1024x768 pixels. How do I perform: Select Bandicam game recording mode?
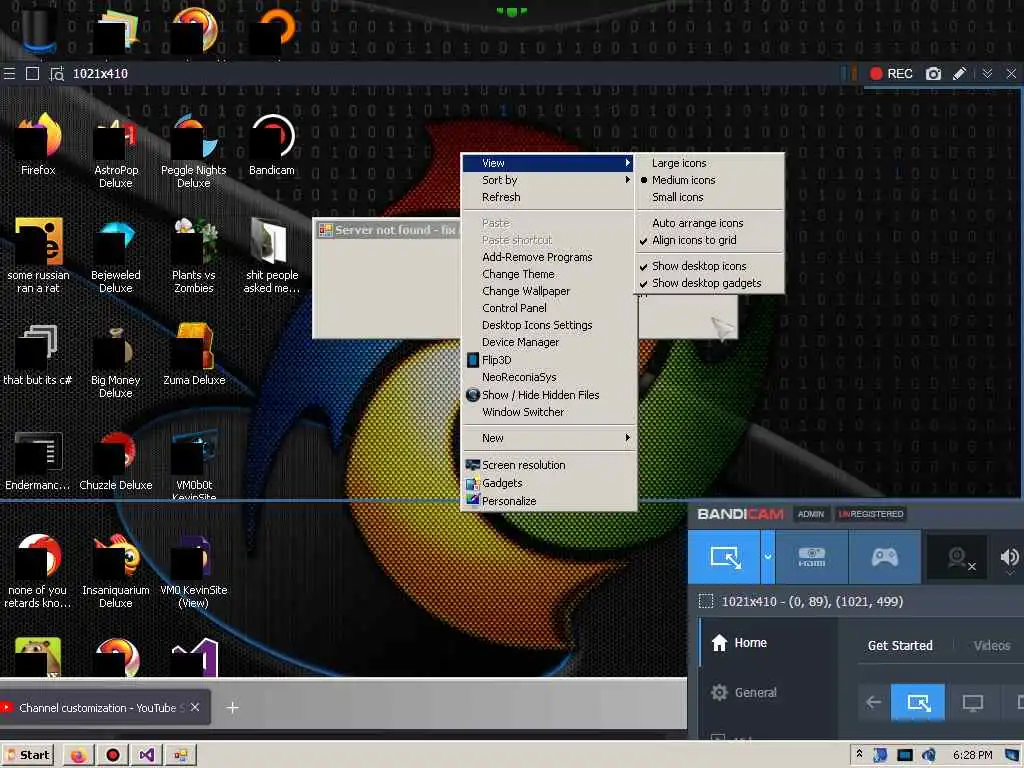885,557
